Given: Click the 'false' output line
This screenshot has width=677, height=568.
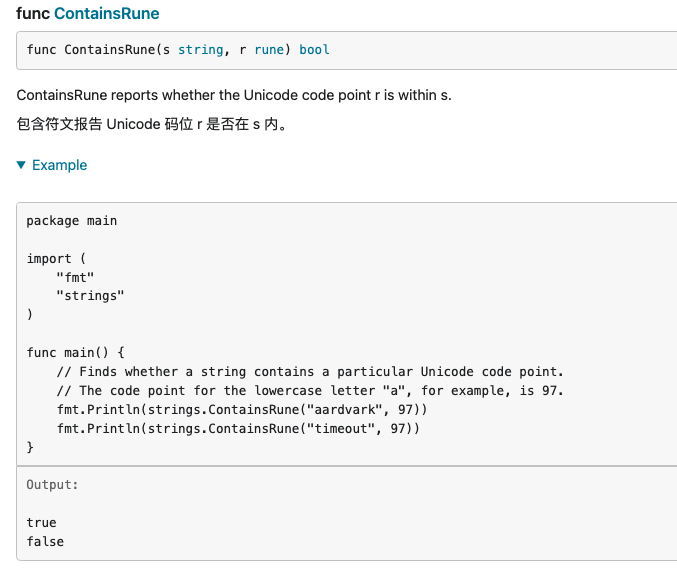Looking at the screenshot, I should click(x=45, y=541).
